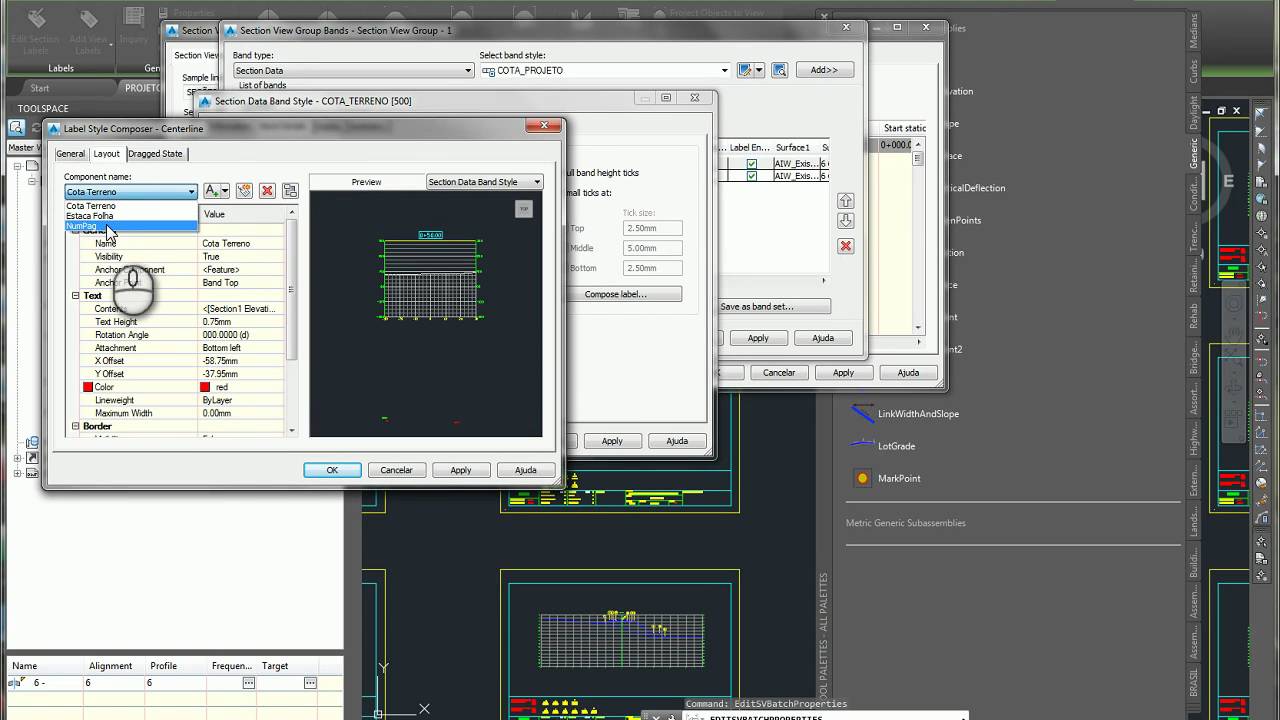Open the Component name dropdown
Screen dimensions: 1280x720
coord(131,192)
